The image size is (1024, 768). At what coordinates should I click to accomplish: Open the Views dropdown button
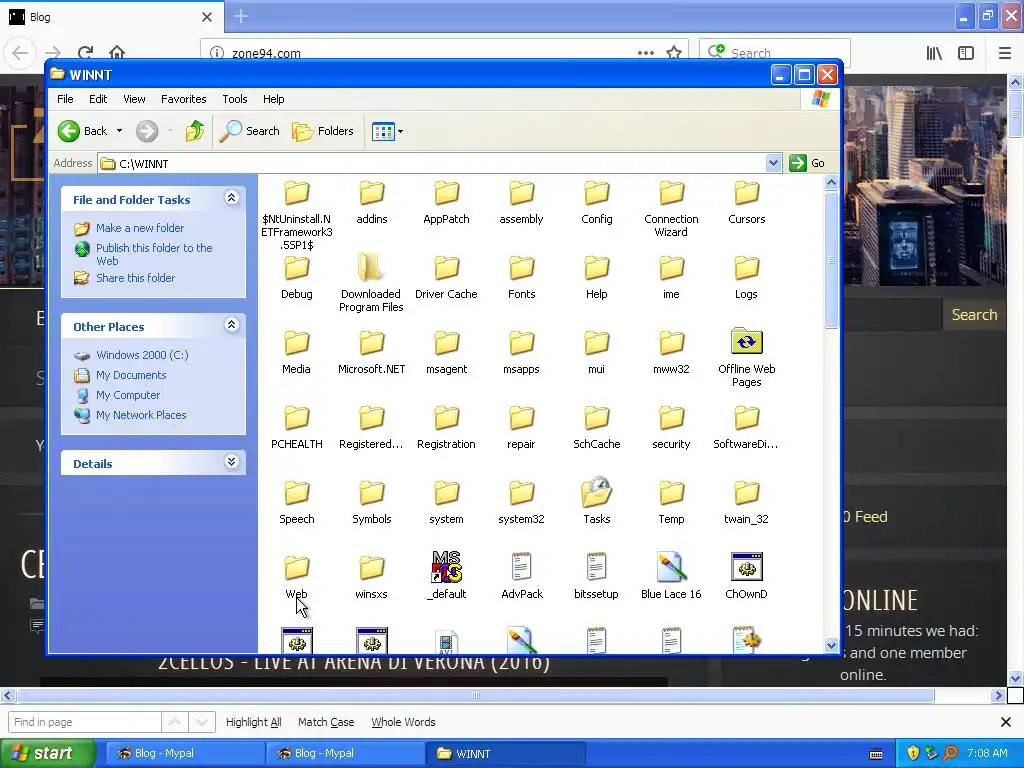387,131
